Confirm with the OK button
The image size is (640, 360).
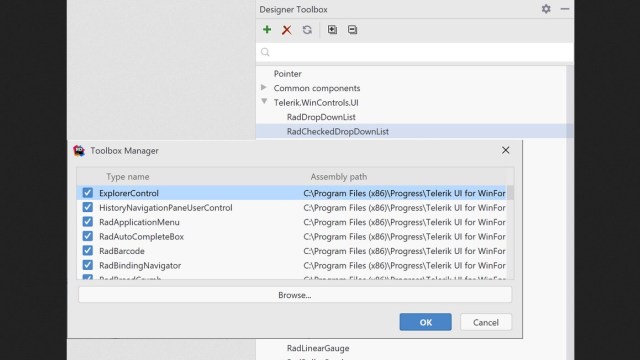coord(425,322)
